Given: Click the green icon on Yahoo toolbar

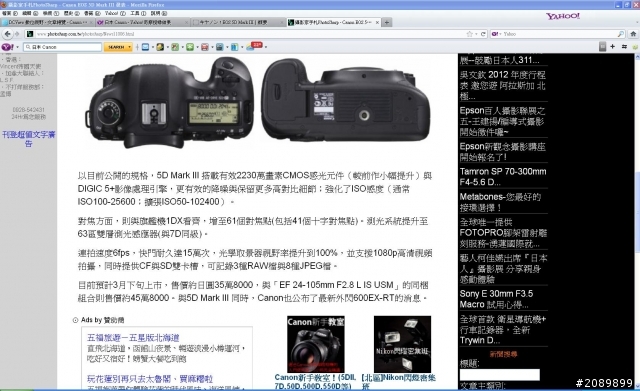Looking at the screenshot, I should click(190, 47).
